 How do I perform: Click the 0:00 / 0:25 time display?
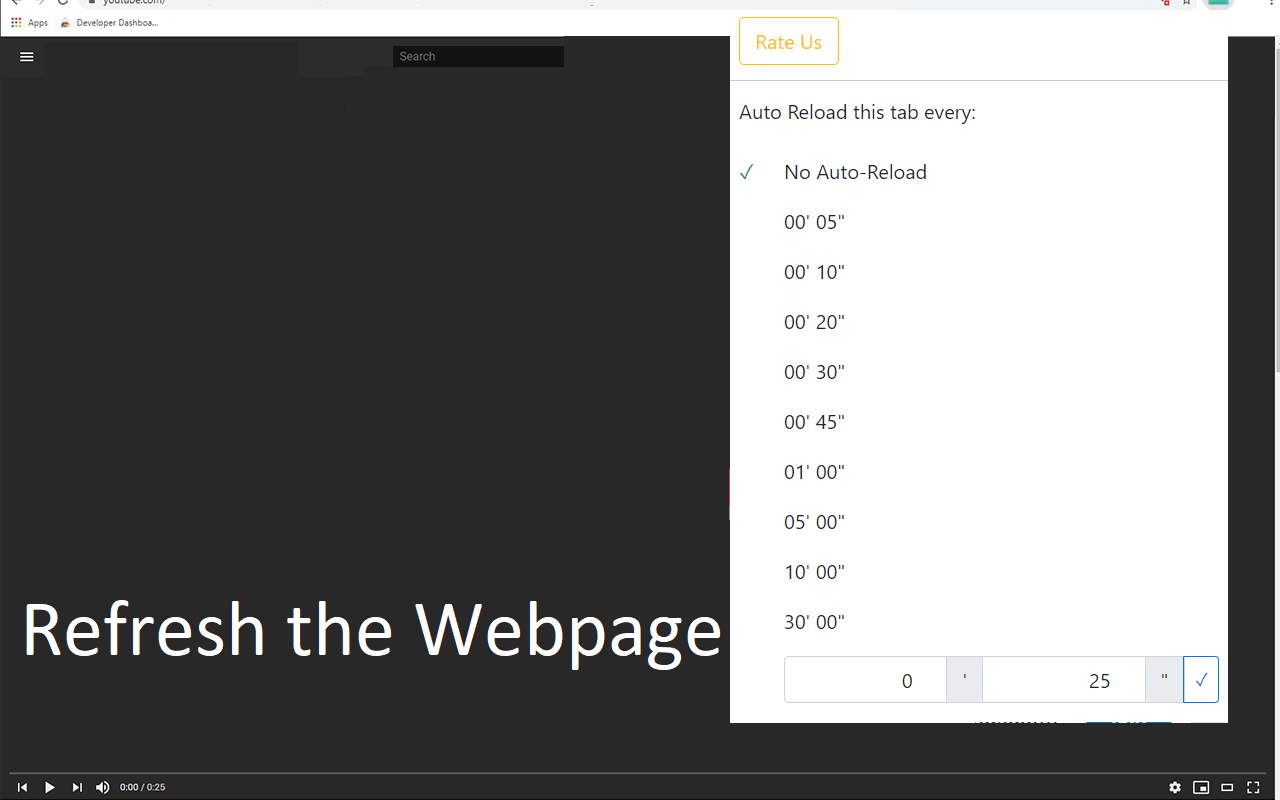point(143,788)
